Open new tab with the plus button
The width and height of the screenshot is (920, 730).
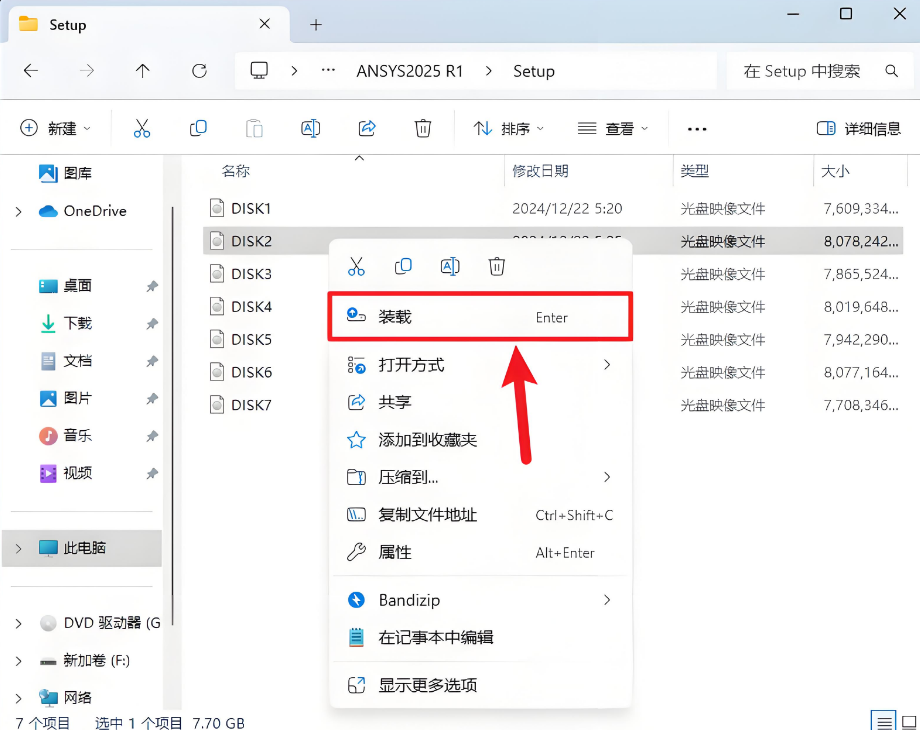pos(316,25)
